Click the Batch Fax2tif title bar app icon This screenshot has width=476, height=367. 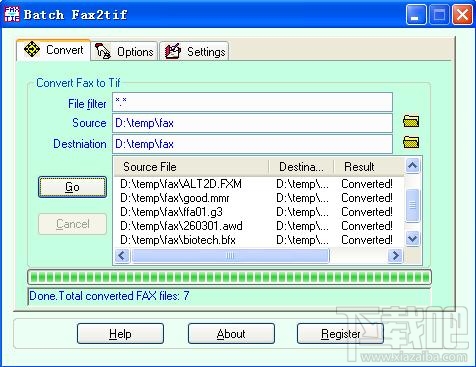(11, 14)
